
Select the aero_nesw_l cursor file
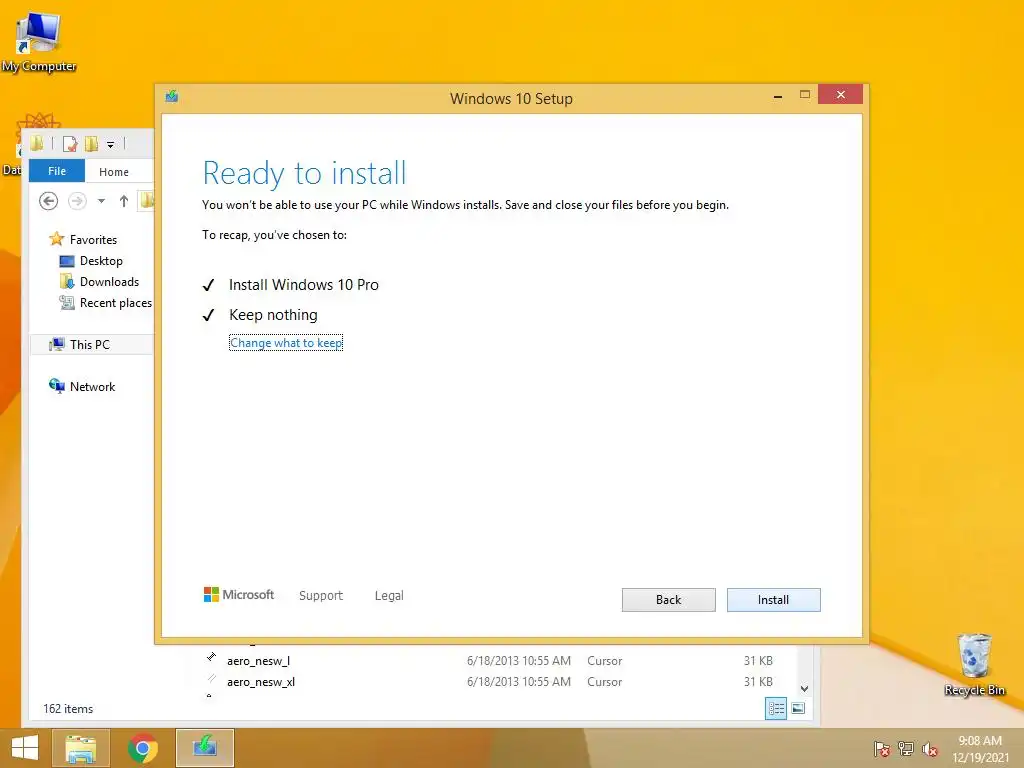click(x=258, y=661)
